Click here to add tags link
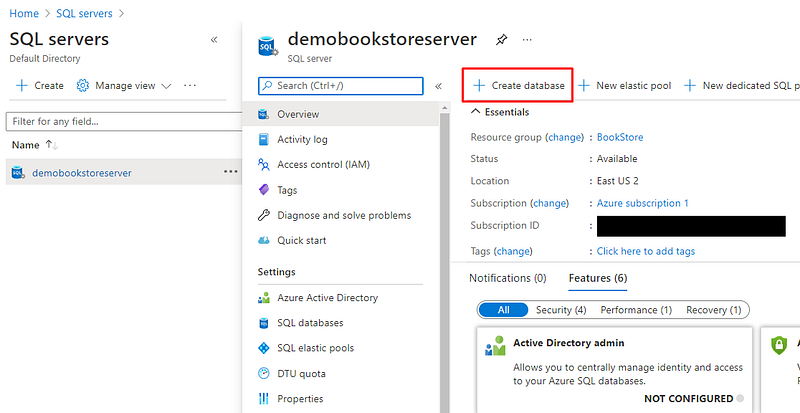The width and height of the screenshot is (800, 413). (646, 251)
